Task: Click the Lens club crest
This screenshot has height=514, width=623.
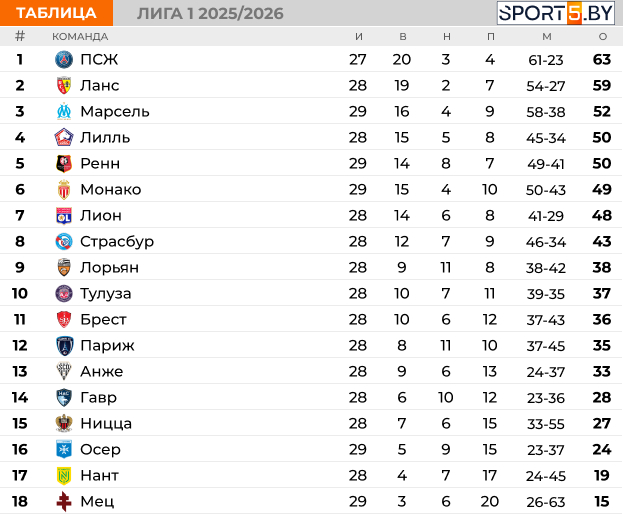Action: coord(64,86)
